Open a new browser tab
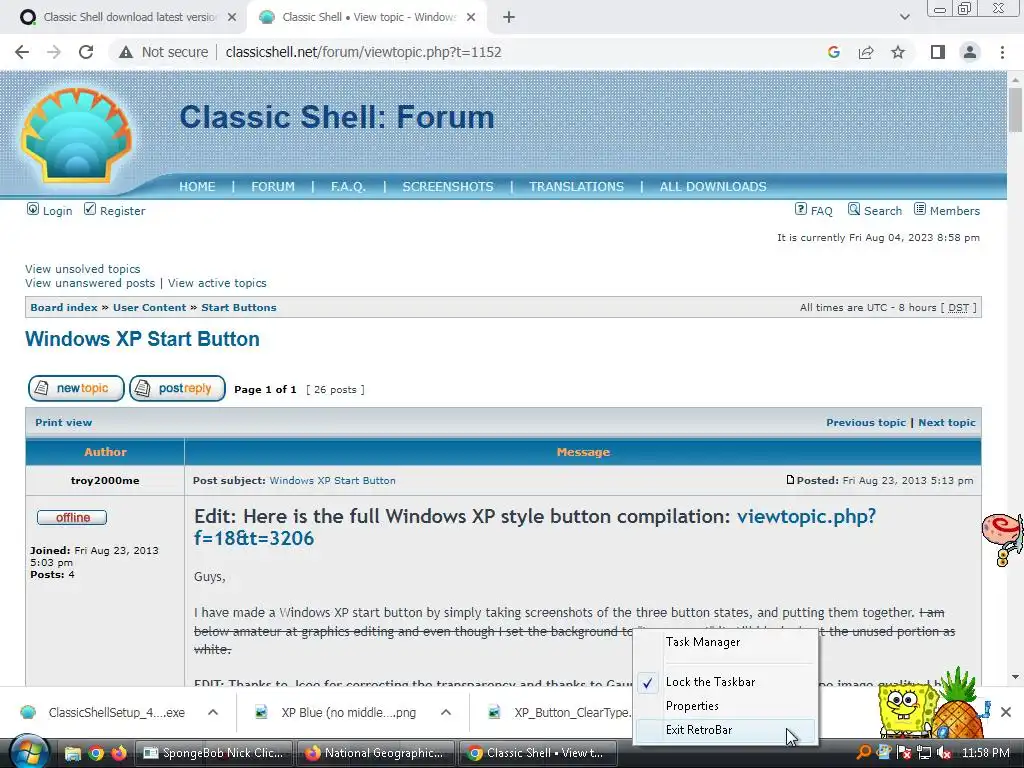 509,18
